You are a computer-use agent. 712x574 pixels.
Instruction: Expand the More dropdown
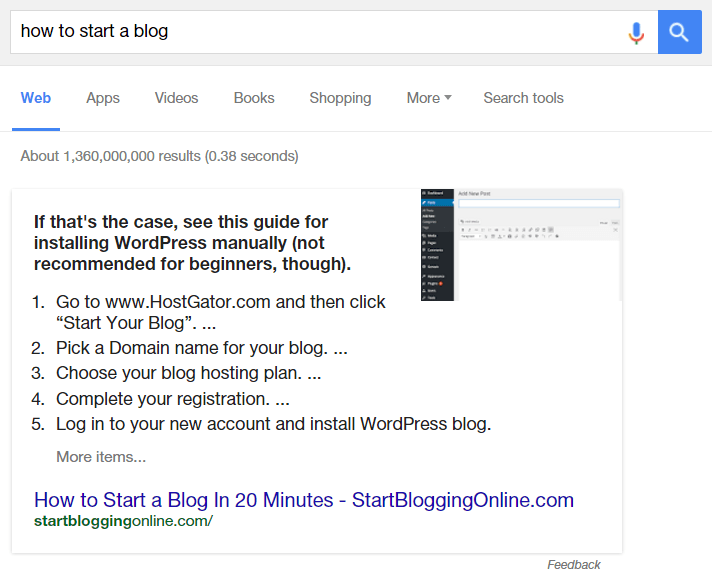pyautogui.click(x=429, y=98)
